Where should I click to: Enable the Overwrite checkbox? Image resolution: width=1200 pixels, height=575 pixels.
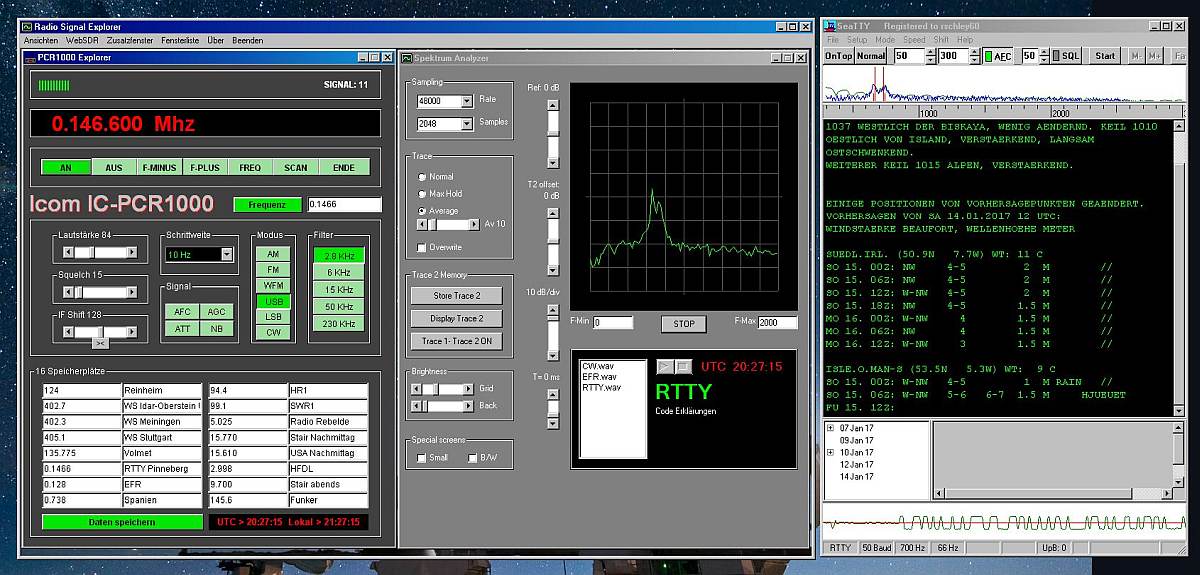422,247
